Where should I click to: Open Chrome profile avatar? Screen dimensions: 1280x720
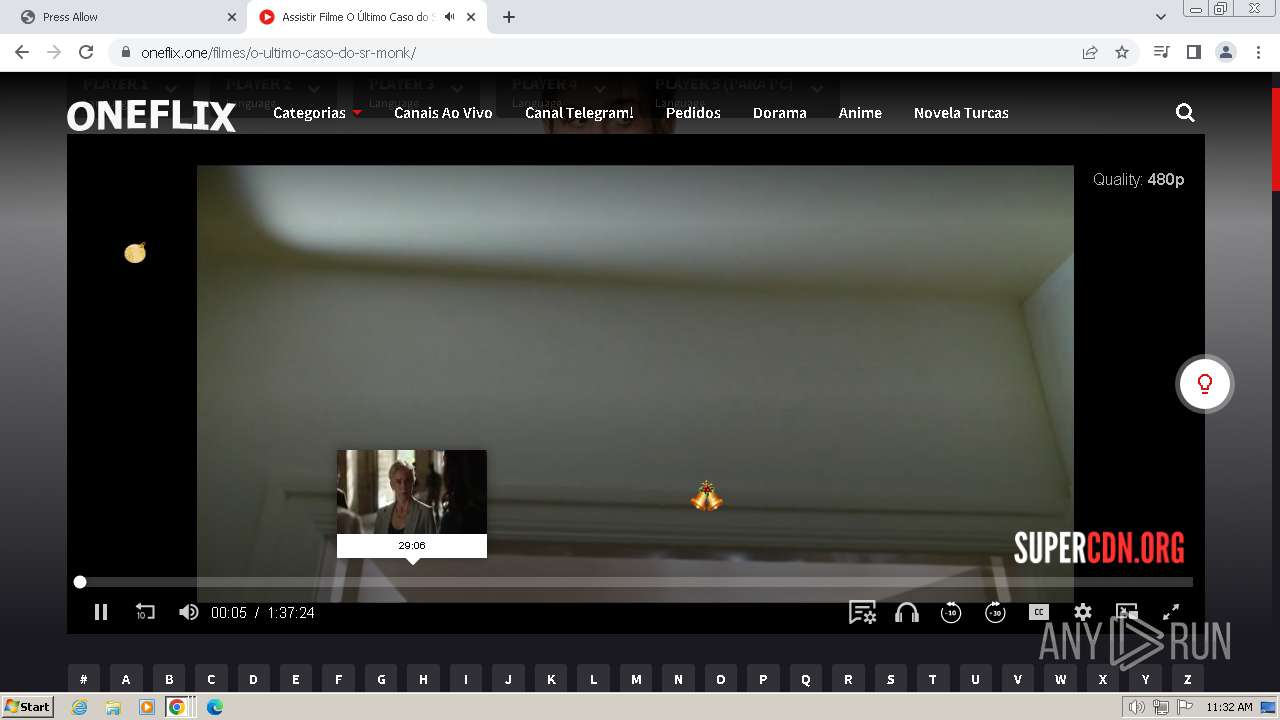(x=1225, y=53)
